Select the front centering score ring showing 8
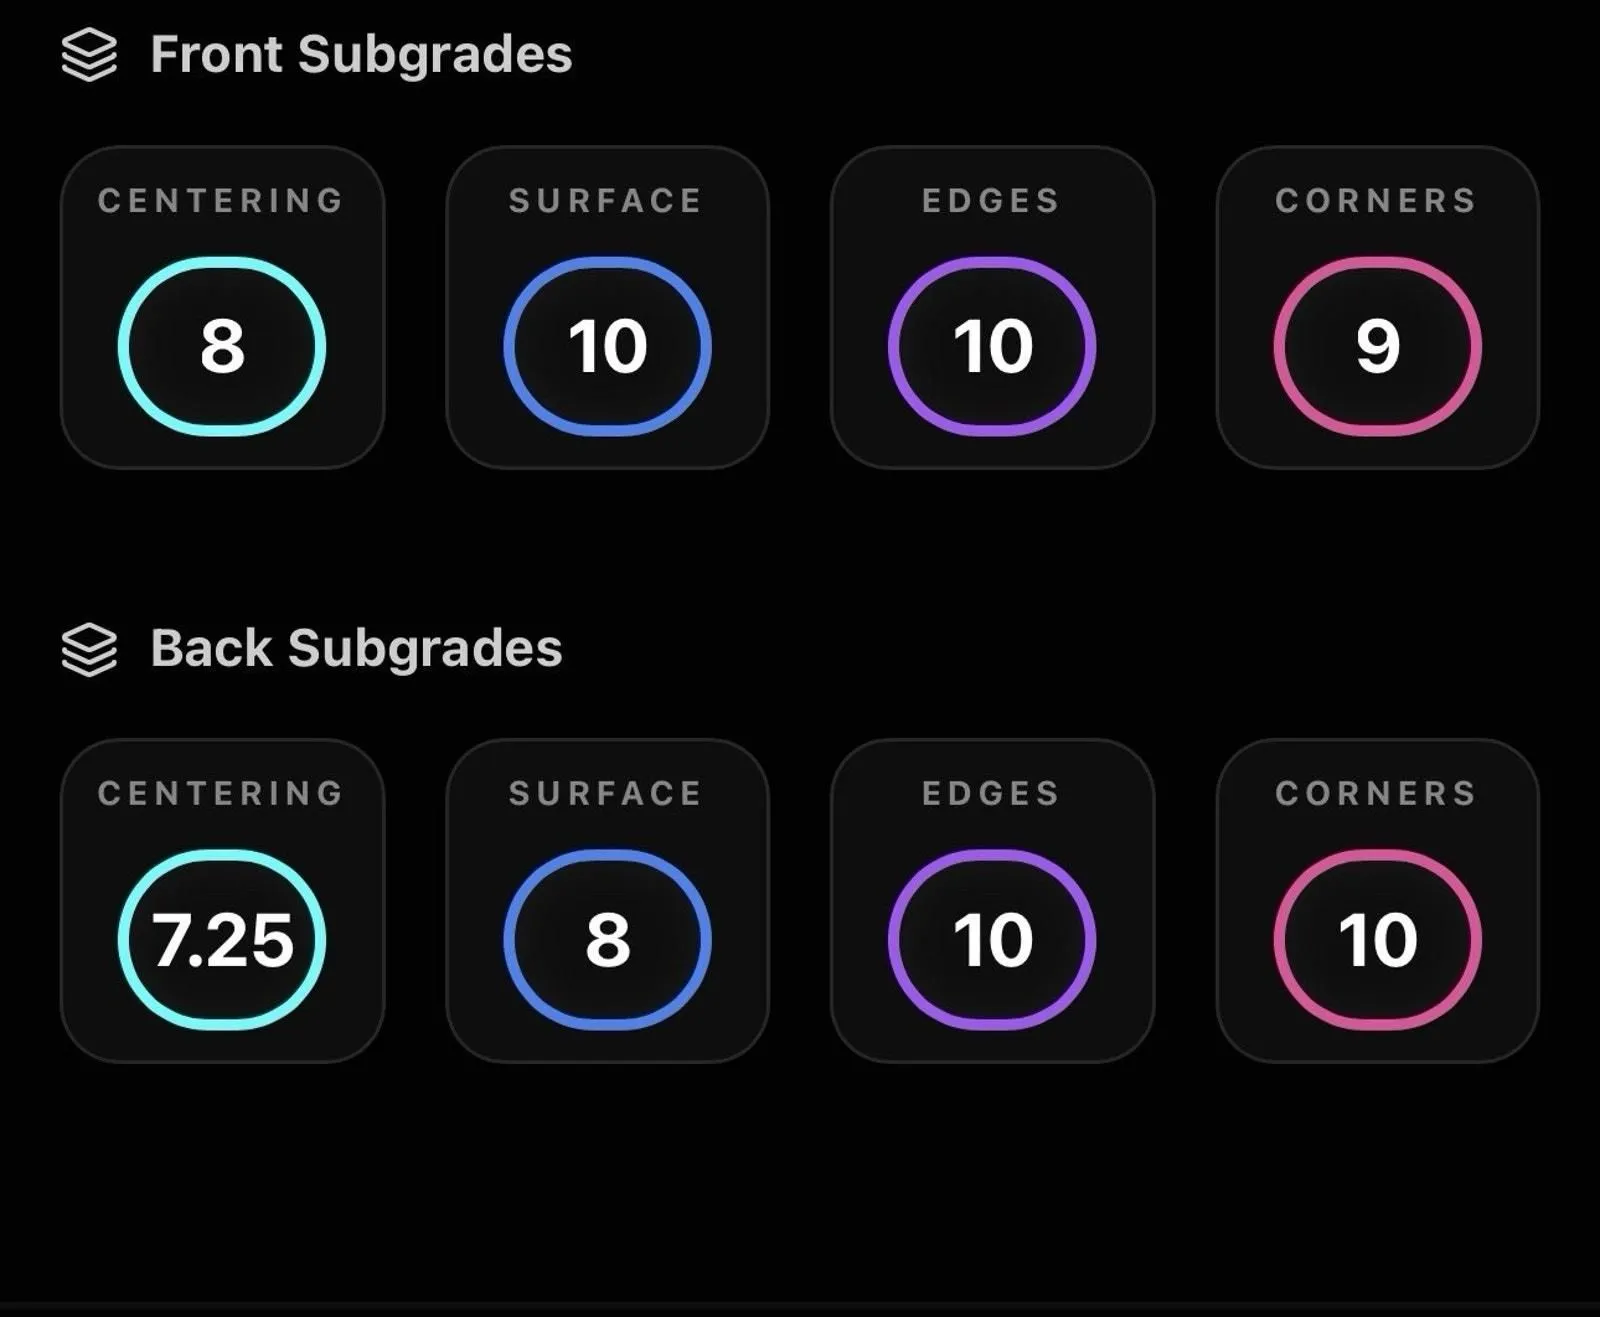Viewport: 1600px width, 1317px height. [x=222, y=346]
